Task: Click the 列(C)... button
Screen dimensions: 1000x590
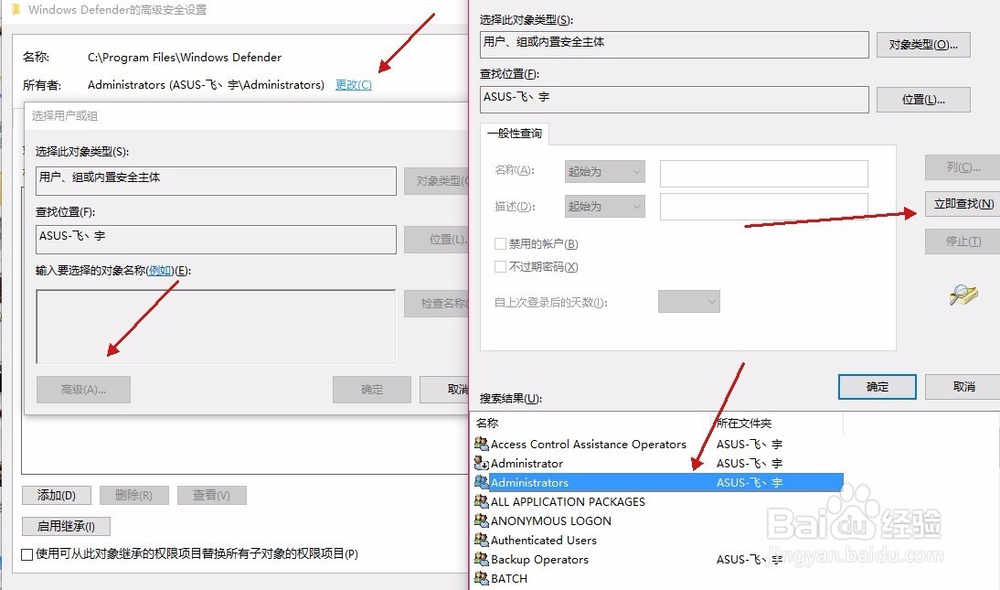Action: coord(964,167)
